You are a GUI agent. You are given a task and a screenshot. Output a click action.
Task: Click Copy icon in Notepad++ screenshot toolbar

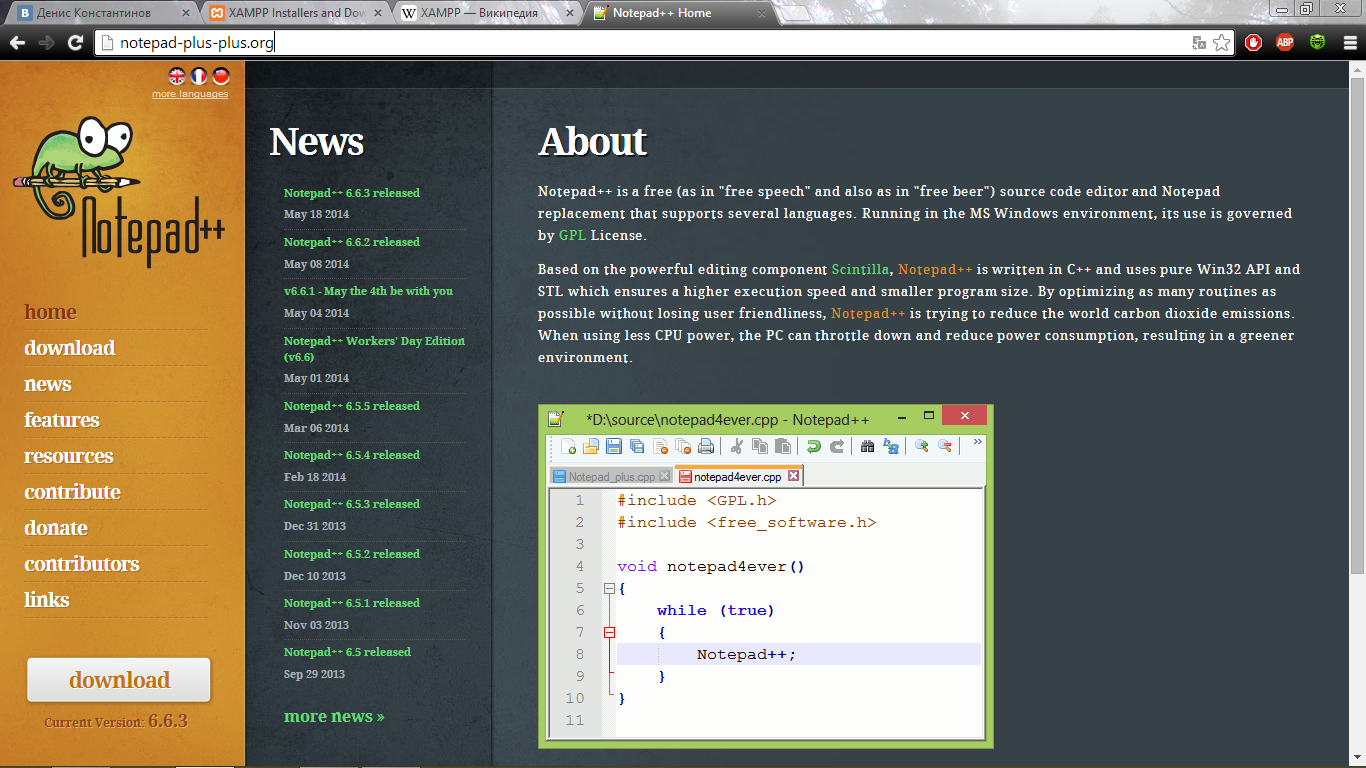point(760,446)
